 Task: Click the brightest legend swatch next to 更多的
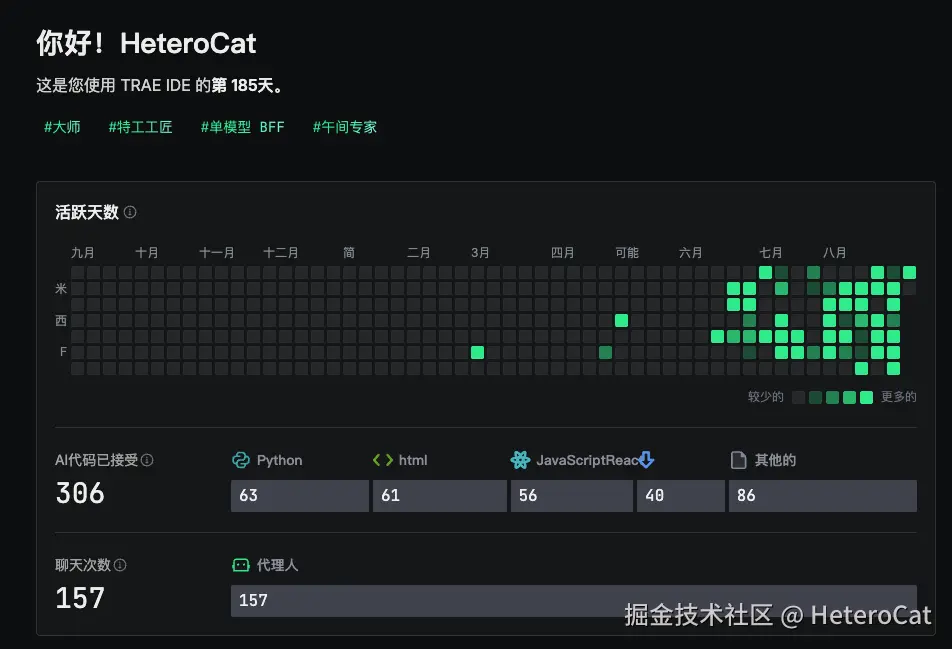pos(866,397)
